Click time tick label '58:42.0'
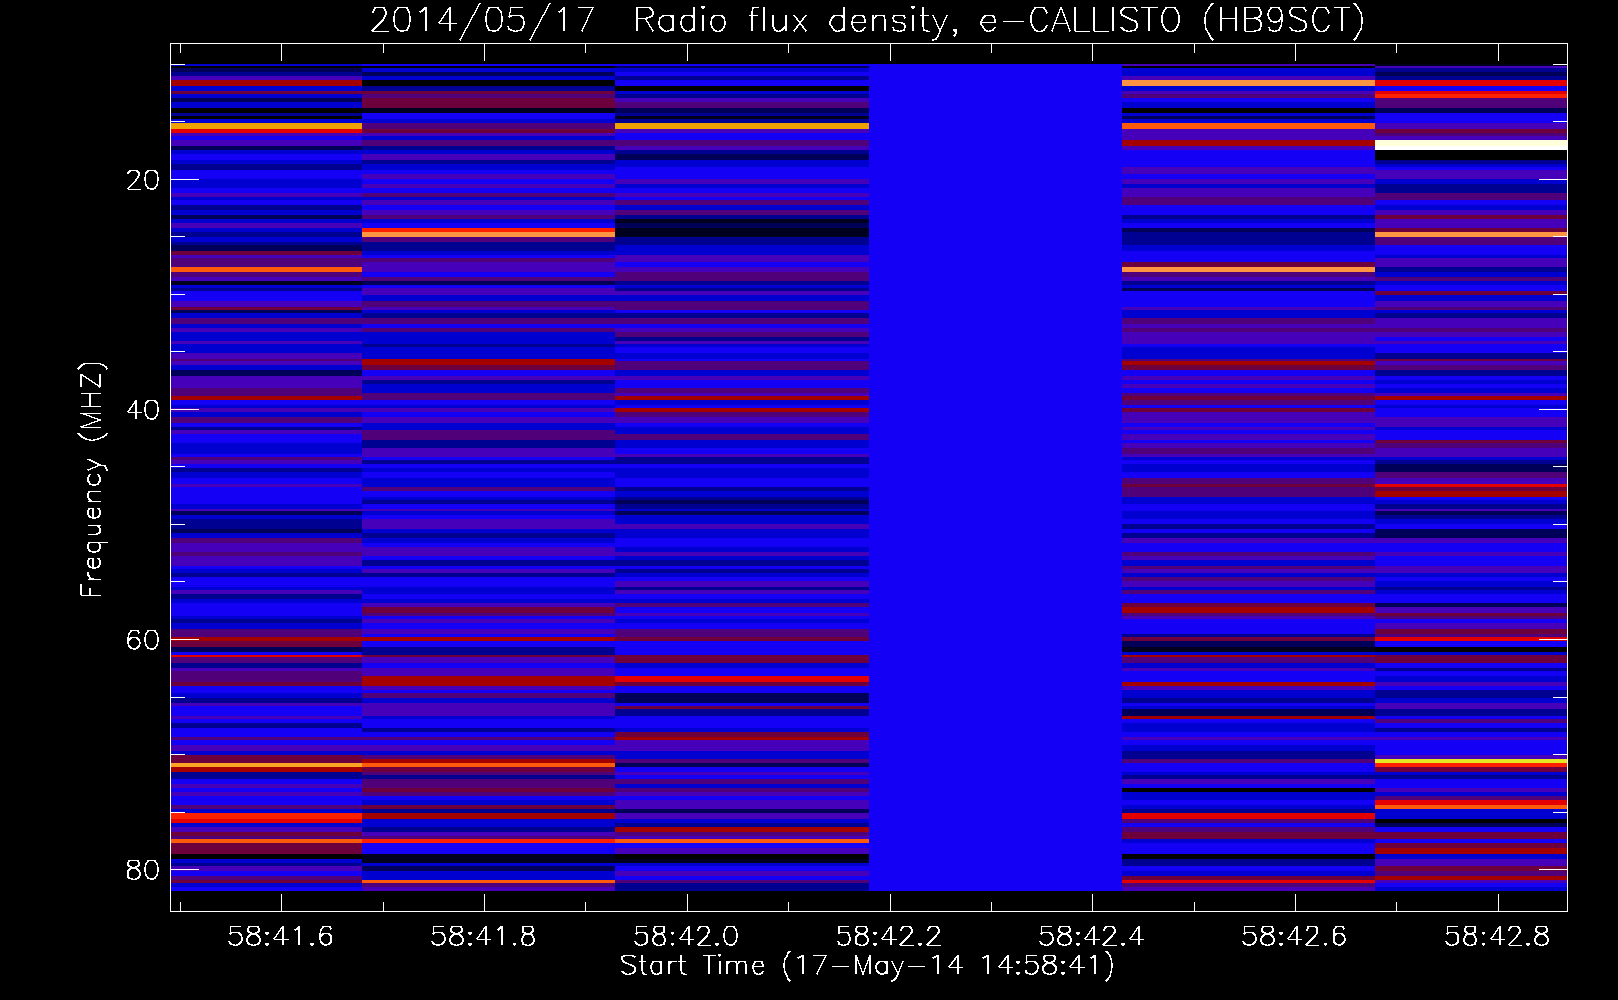The width and height of the screenshot is (1618, 1000). 686,936
